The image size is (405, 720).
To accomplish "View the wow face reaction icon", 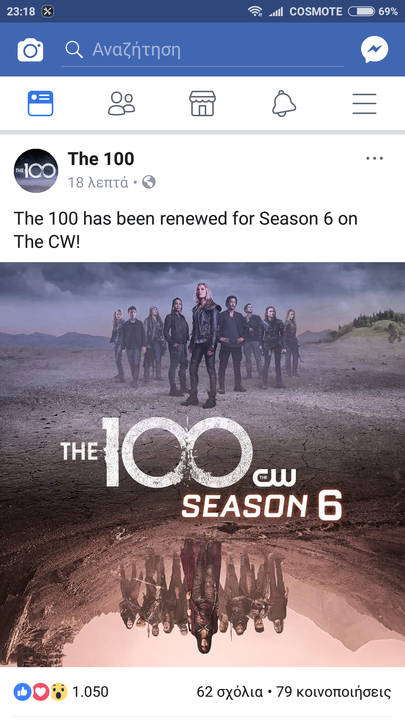I will coord(58,692).
